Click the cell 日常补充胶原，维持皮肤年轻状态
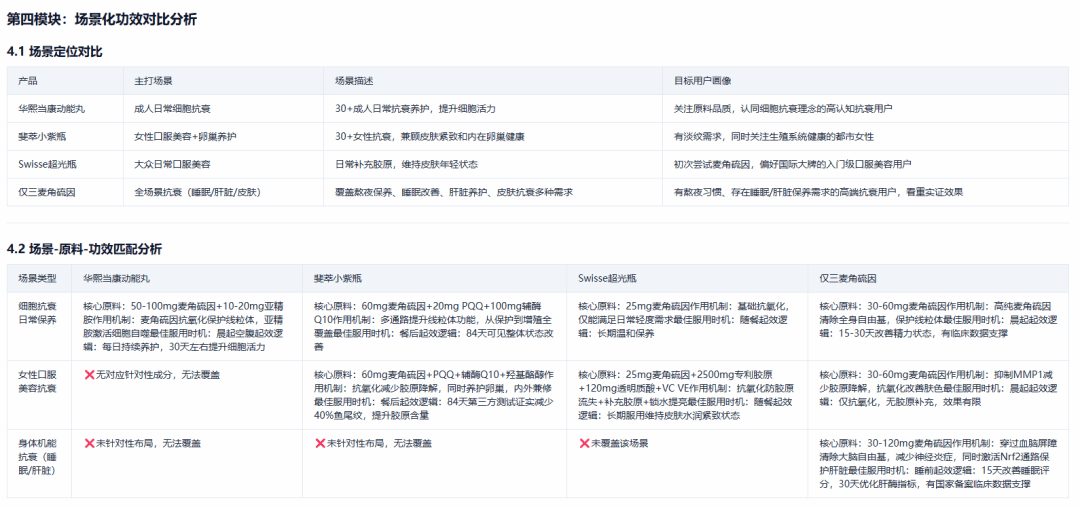Screen dimensions: 1080x507 tap(406, 164)
